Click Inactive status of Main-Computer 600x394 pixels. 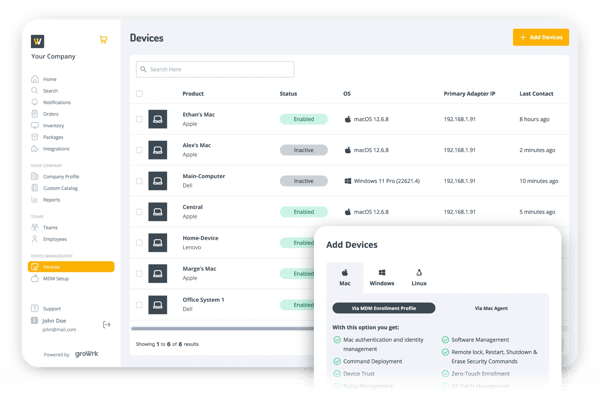tap(304, 181)
